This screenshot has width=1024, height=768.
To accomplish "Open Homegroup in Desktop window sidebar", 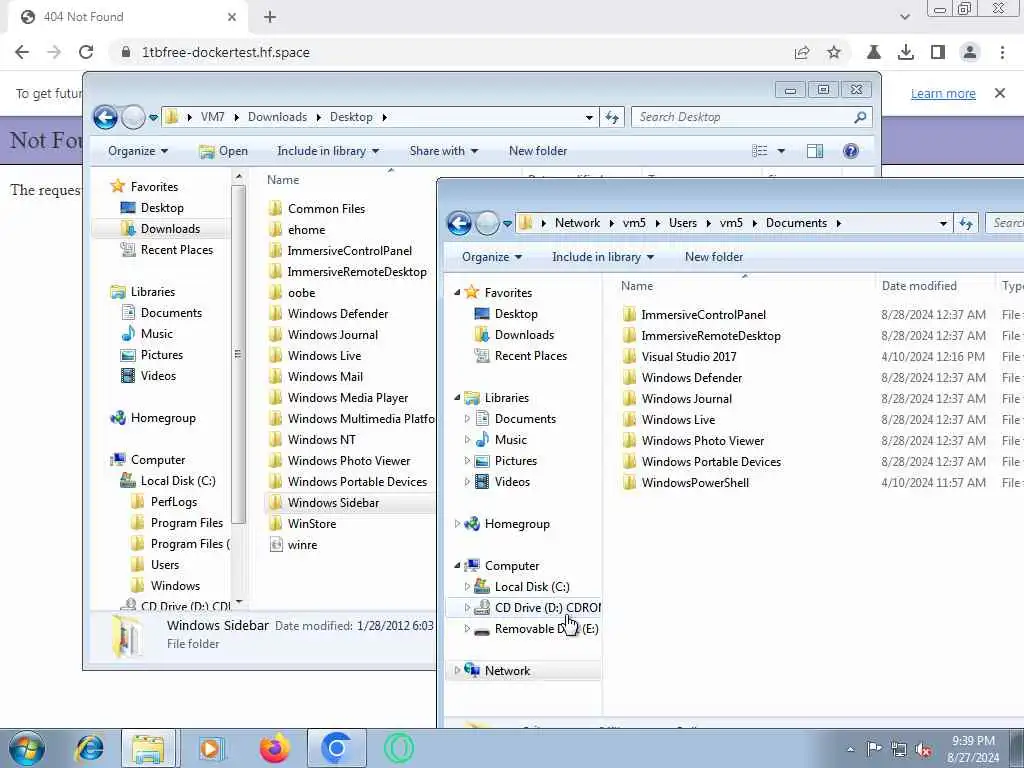I will tap(153, 418).
